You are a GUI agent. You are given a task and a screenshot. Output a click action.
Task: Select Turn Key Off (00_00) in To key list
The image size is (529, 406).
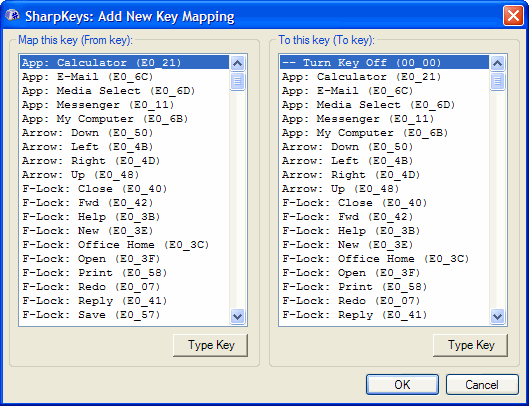click(x=385, y=63)
